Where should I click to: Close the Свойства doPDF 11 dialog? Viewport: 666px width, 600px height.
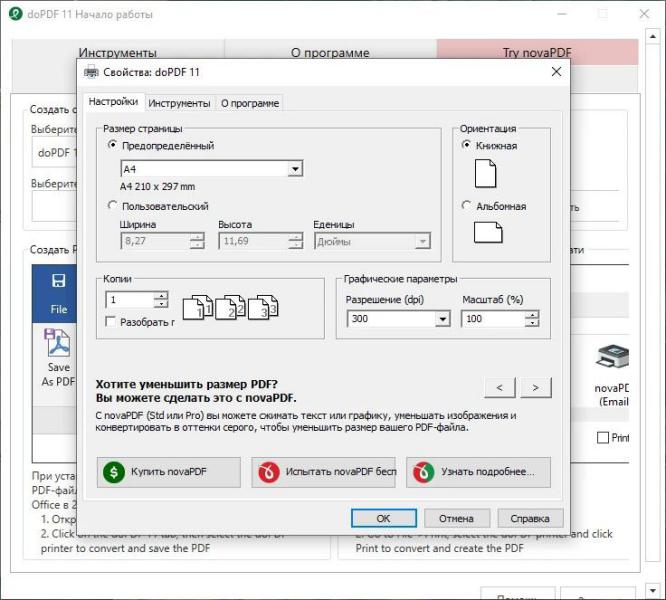(556, 72)
